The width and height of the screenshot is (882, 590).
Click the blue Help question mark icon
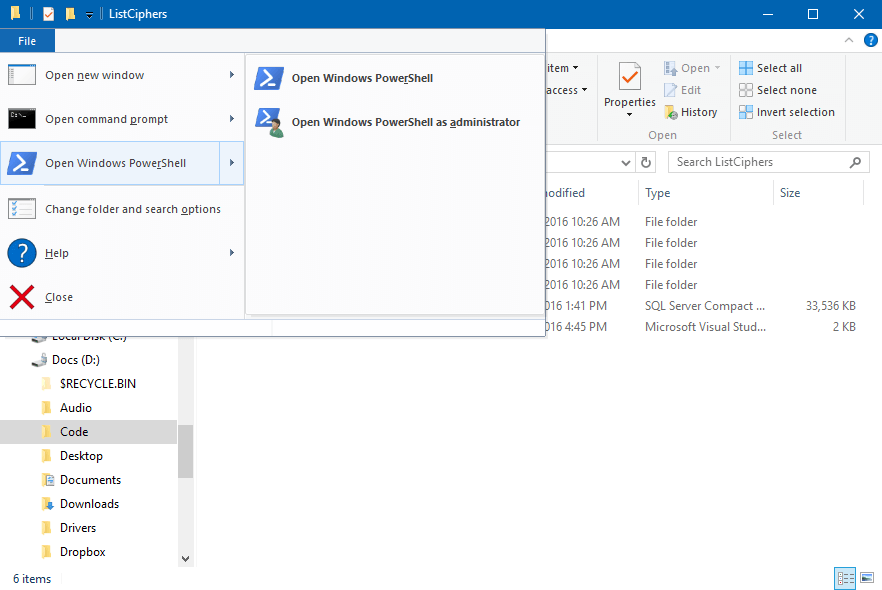(x=22, y=253)
